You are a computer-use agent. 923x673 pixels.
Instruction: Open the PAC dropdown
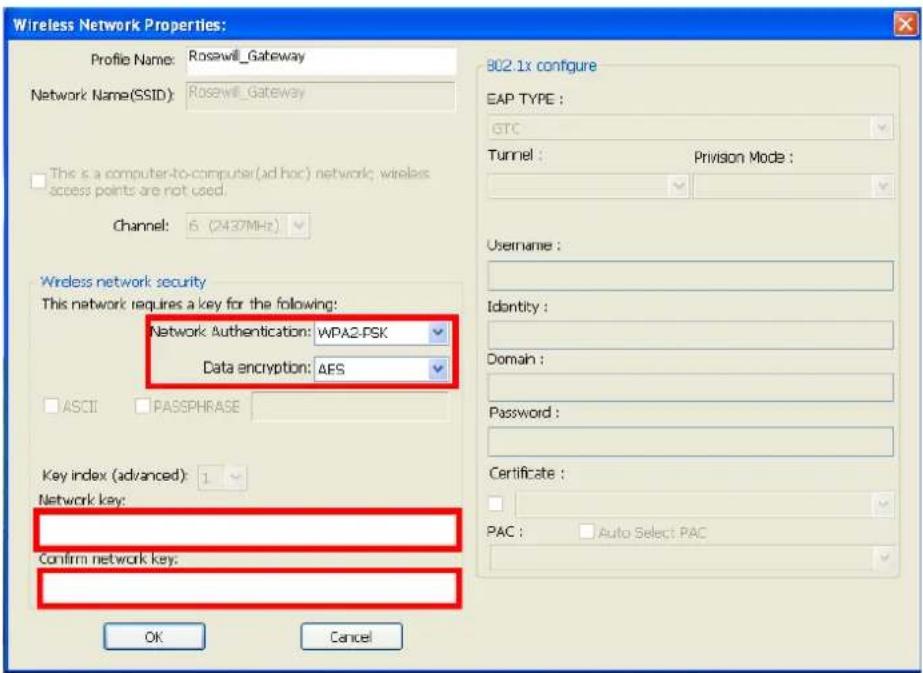pyautogui.click(x=692, y=558)
